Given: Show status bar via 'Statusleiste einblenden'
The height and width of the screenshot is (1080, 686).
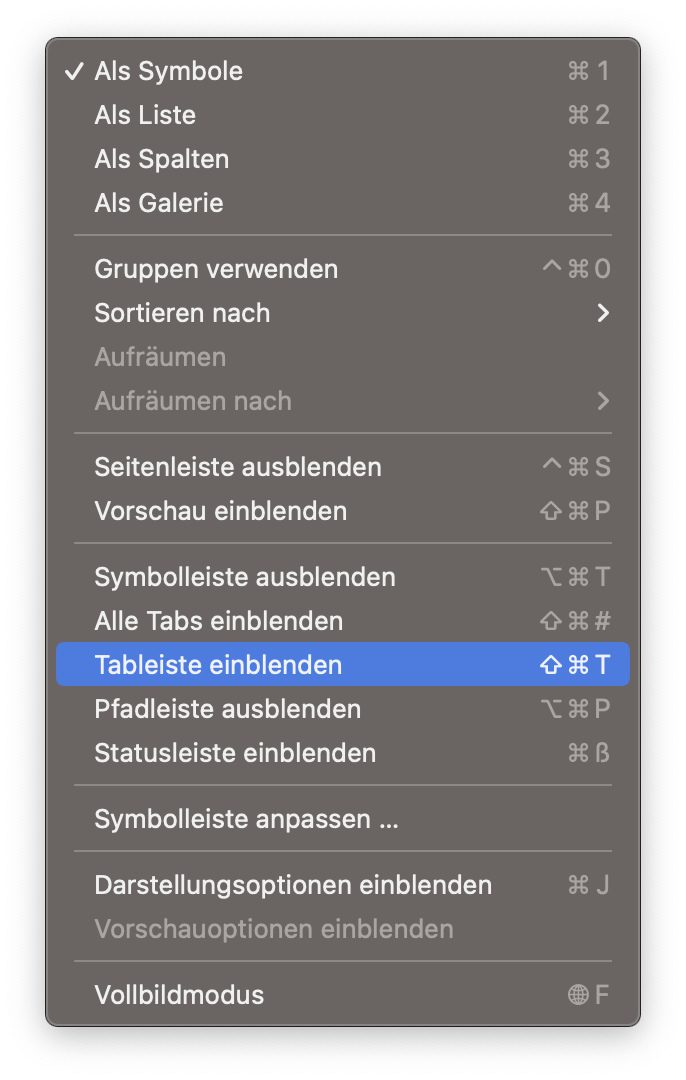Looking at the screenshot, I should (235, 753).
